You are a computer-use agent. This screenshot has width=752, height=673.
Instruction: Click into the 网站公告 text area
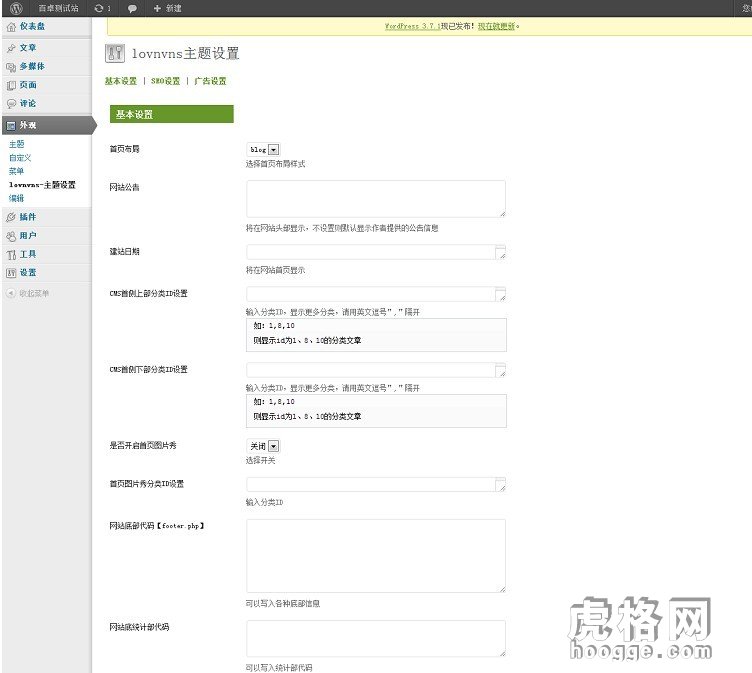376,199
